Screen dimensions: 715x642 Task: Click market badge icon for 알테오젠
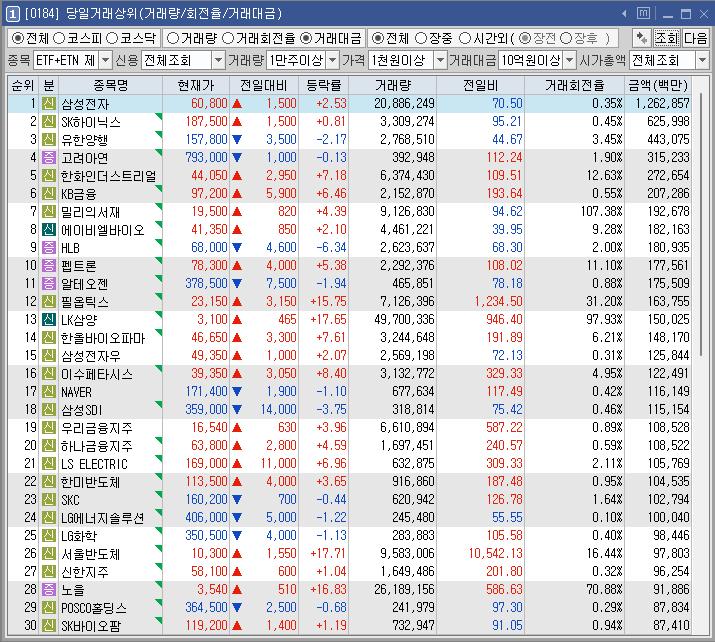(x=49, y=284)
